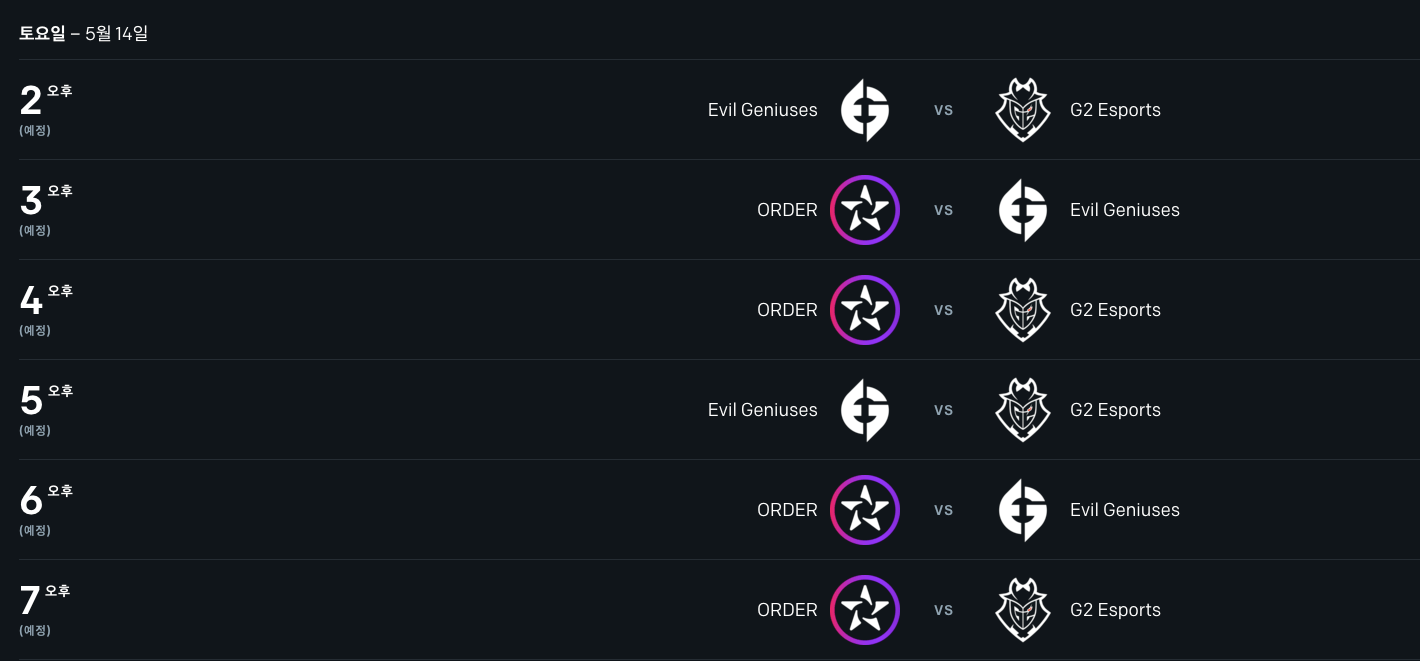The image size is (1420, 661).
Task: Open G2 Esports team name in 4 오후 match
Action: 1115,310
